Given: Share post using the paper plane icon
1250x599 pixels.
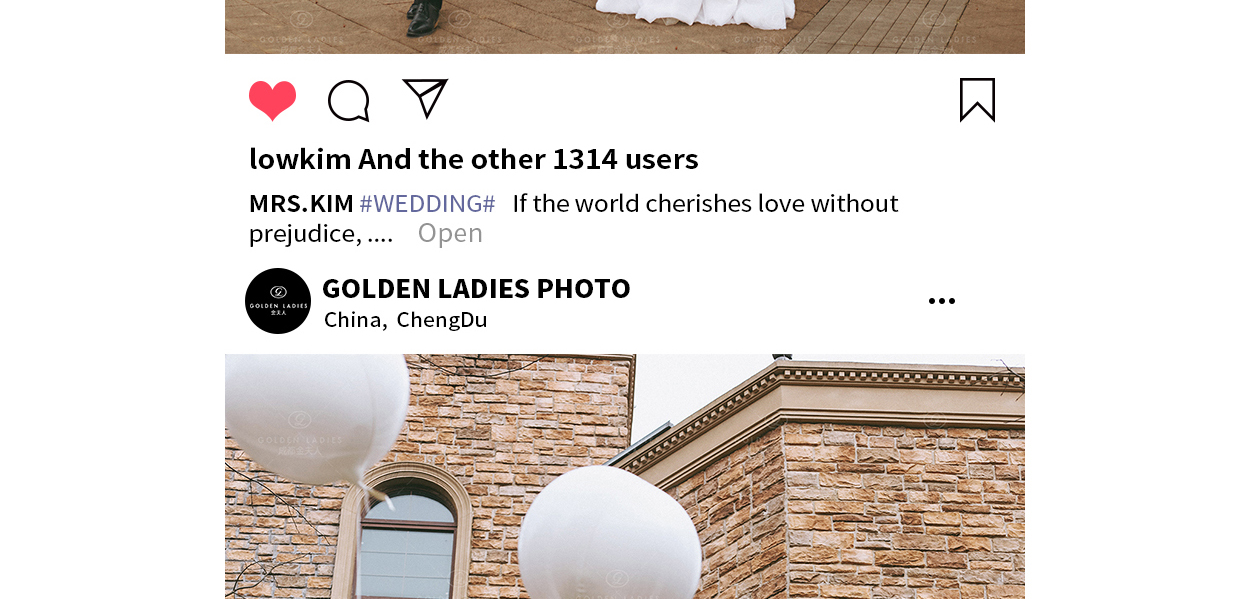Looking at the screenshot, I should (425, 99).
